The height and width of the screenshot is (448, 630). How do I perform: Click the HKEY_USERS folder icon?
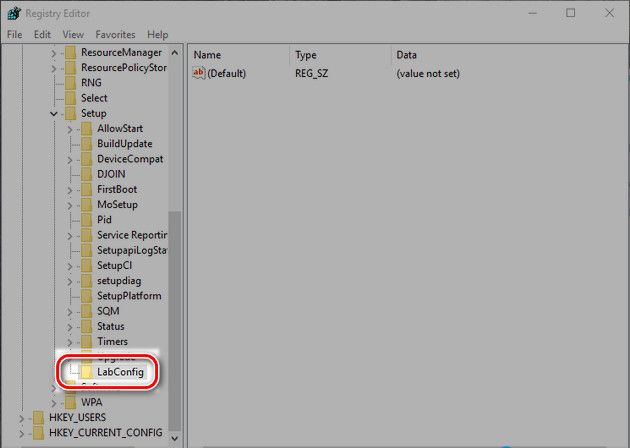pyautogui.click(x=39, y=417)
